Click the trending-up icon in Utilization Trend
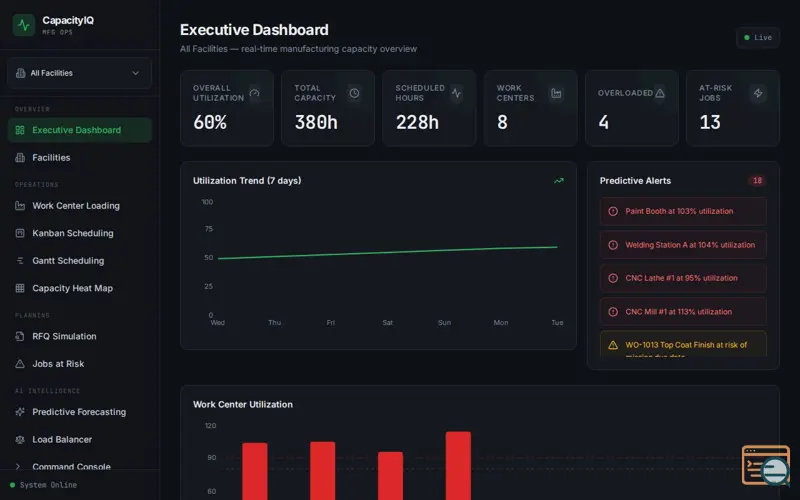Screen dimensions: 800x500 [559, 181]
